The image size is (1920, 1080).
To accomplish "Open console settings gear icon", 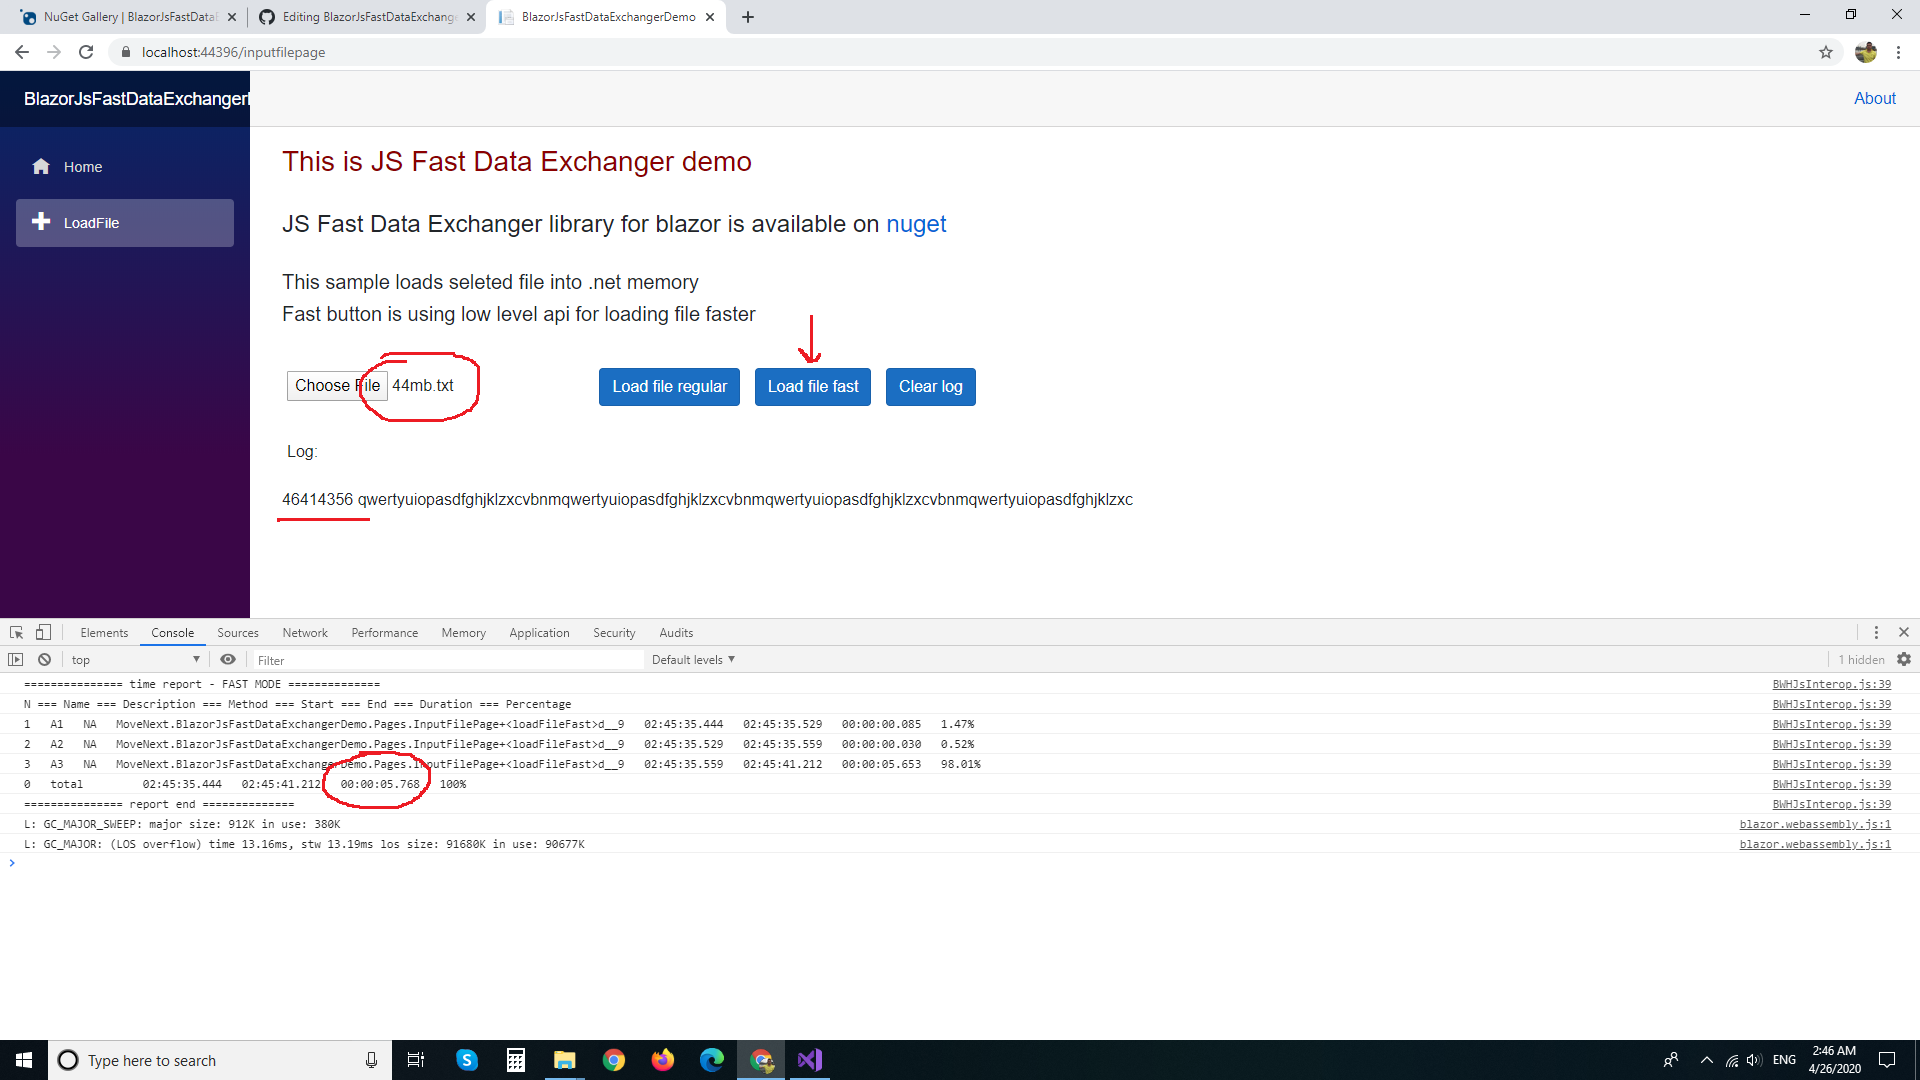I will tap(1904, 660).
